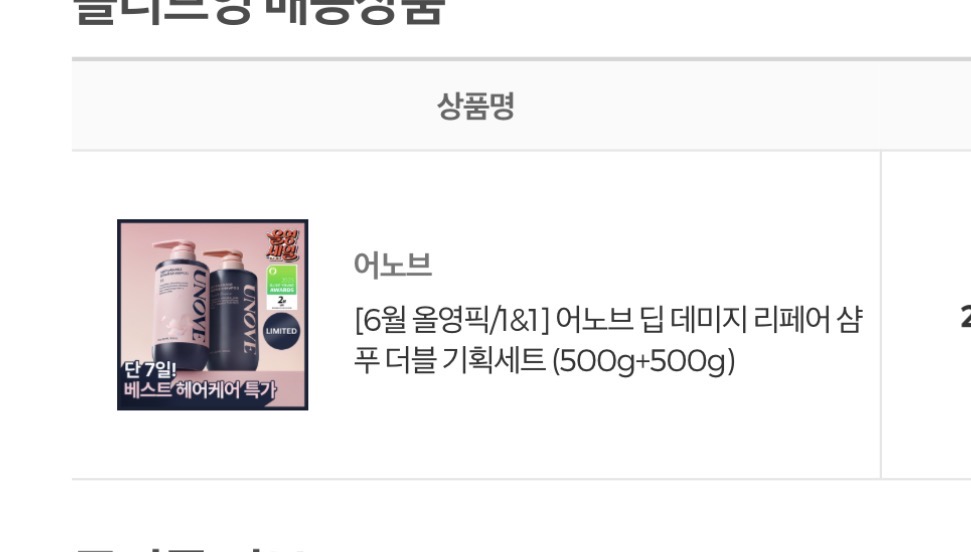
Task: Click the empty cell right of 상품명 header
Action: 926,105
